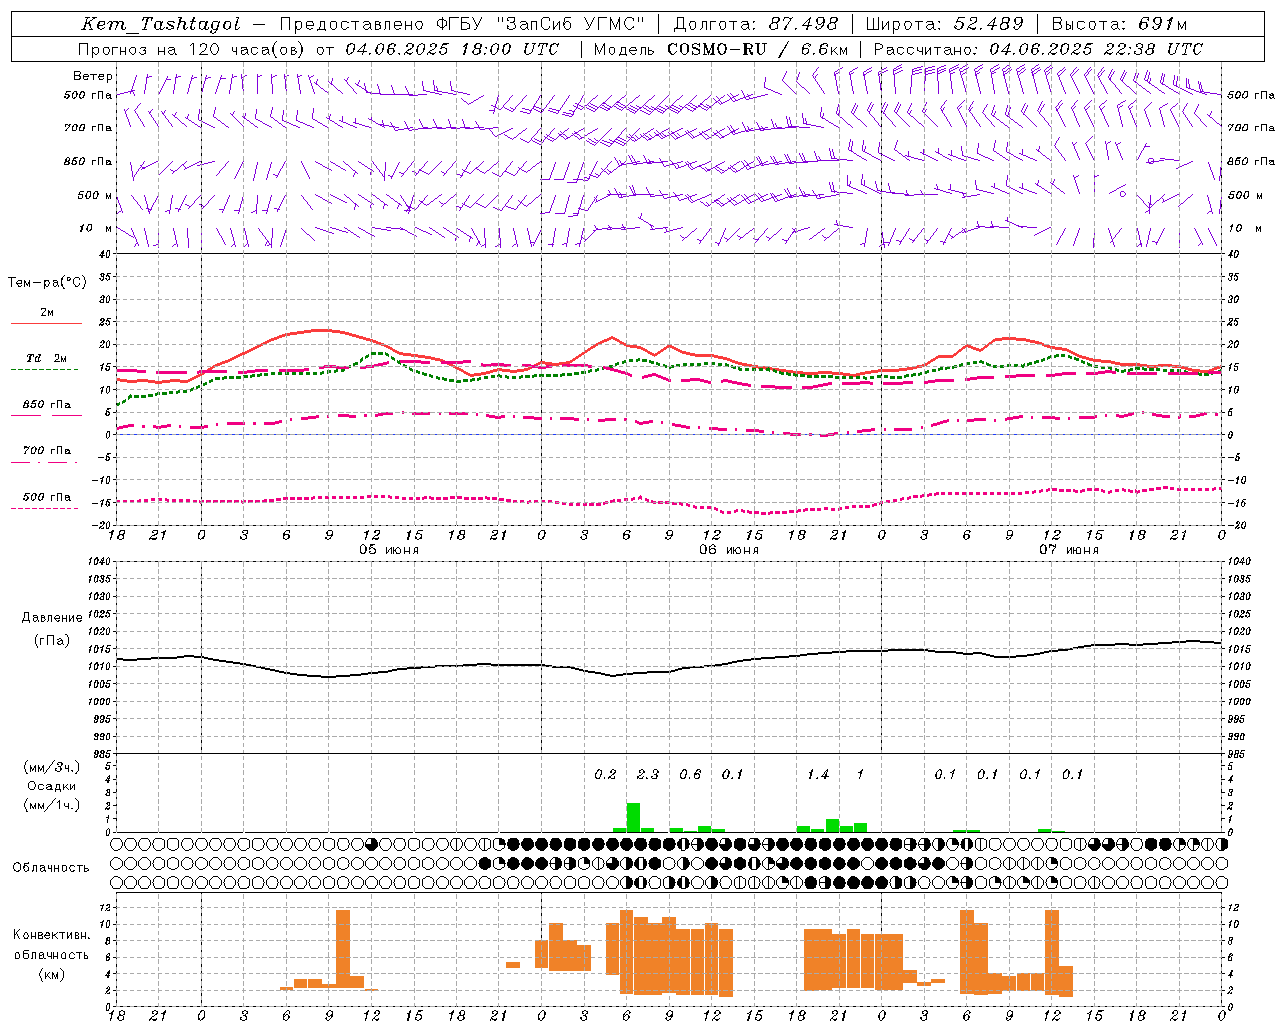
Task: Click the Осадки panel label
Action: point(52,786)
